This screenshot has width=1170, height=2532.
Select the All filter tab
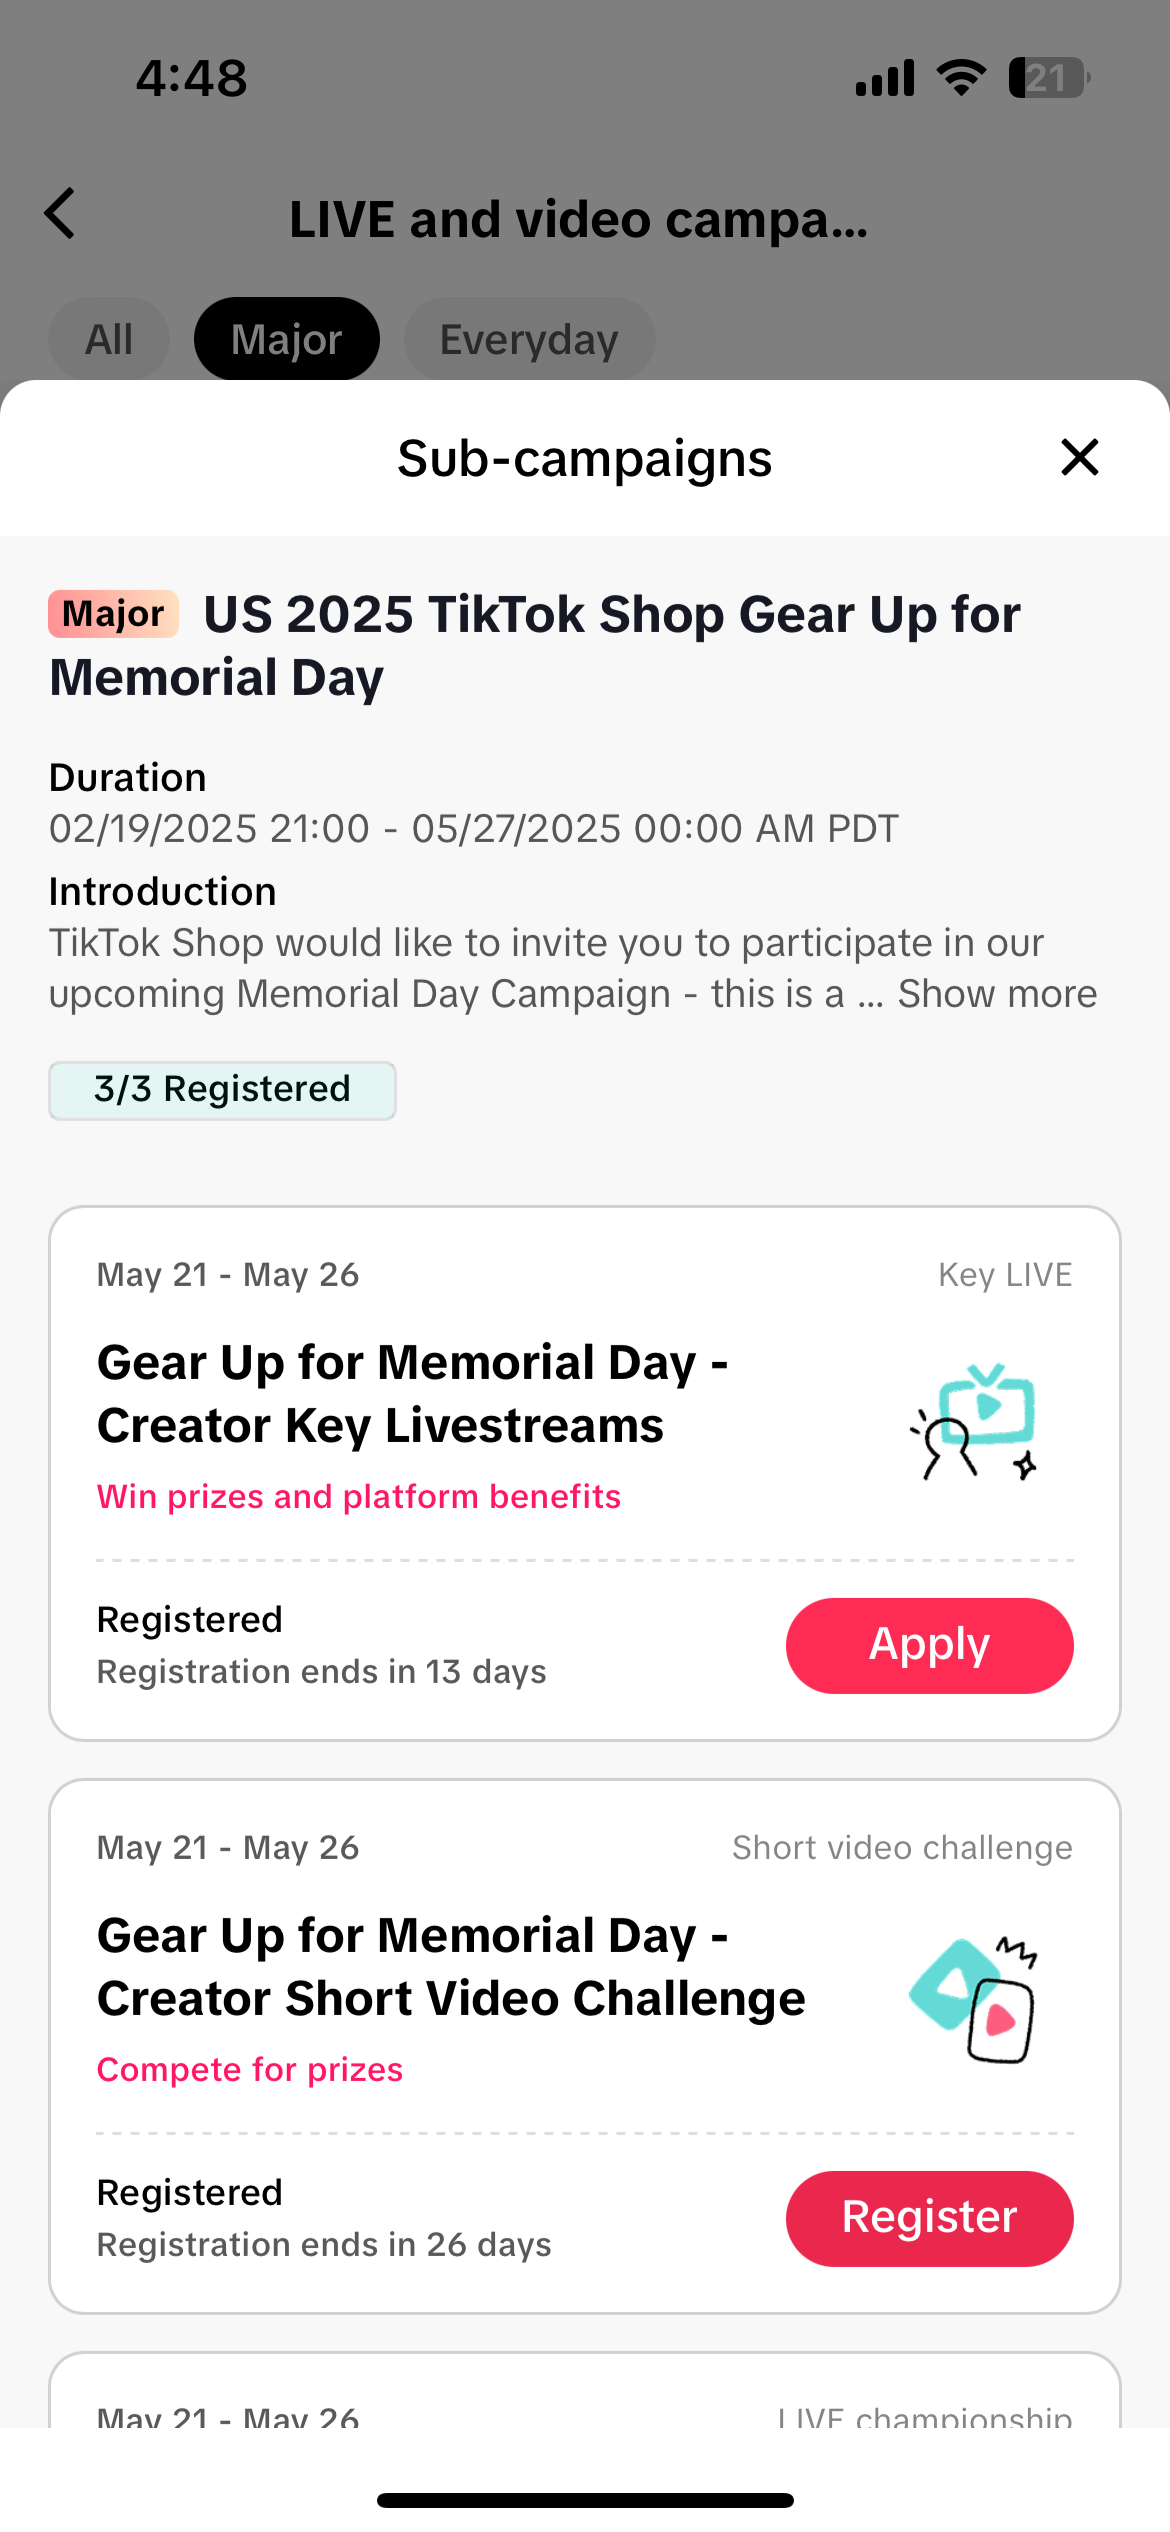pos(109,340)
